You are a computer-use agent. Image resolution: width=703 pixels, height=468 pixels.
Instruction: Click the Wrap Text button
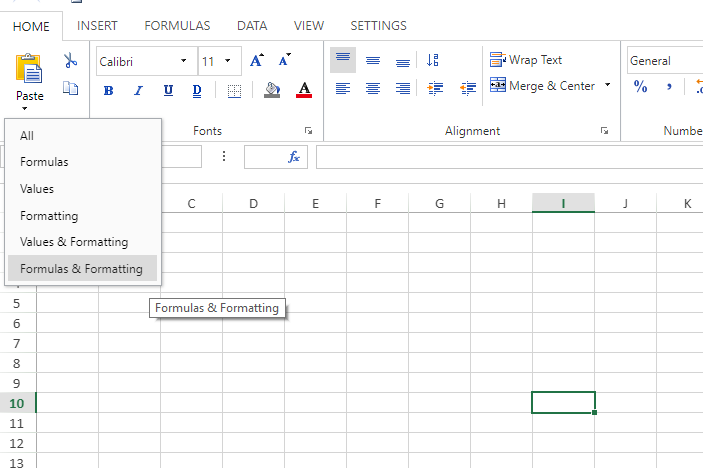(525, 60)
